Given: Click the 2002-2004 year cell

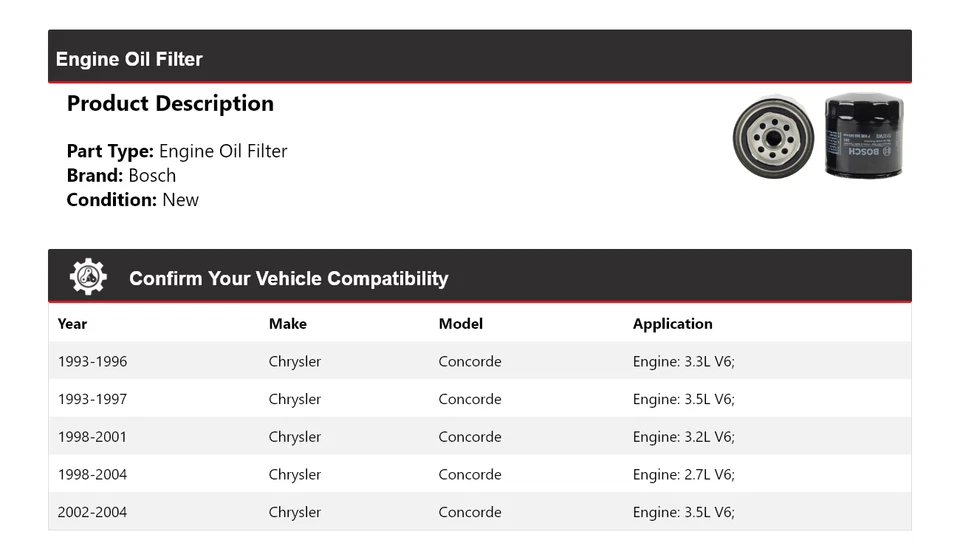Looking at the screenshot, I should coord(93,512).
